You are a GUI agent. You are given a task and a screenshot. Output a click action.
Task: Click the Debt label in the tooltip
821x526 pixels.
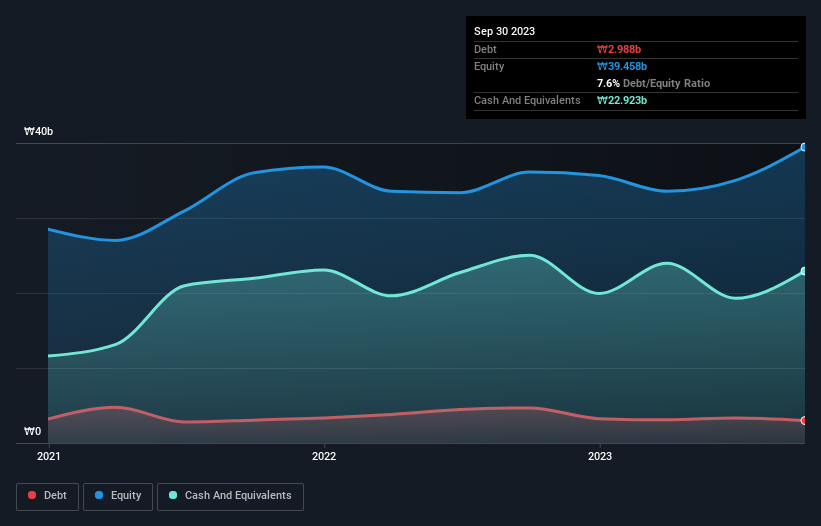(x=485, y=49)
